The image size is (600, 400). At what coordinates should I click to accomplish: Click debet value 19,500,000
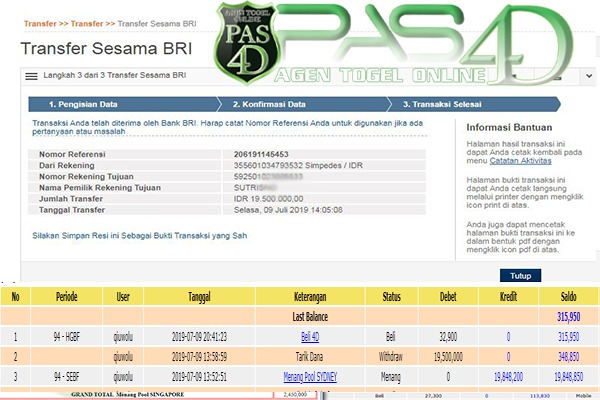448,357
